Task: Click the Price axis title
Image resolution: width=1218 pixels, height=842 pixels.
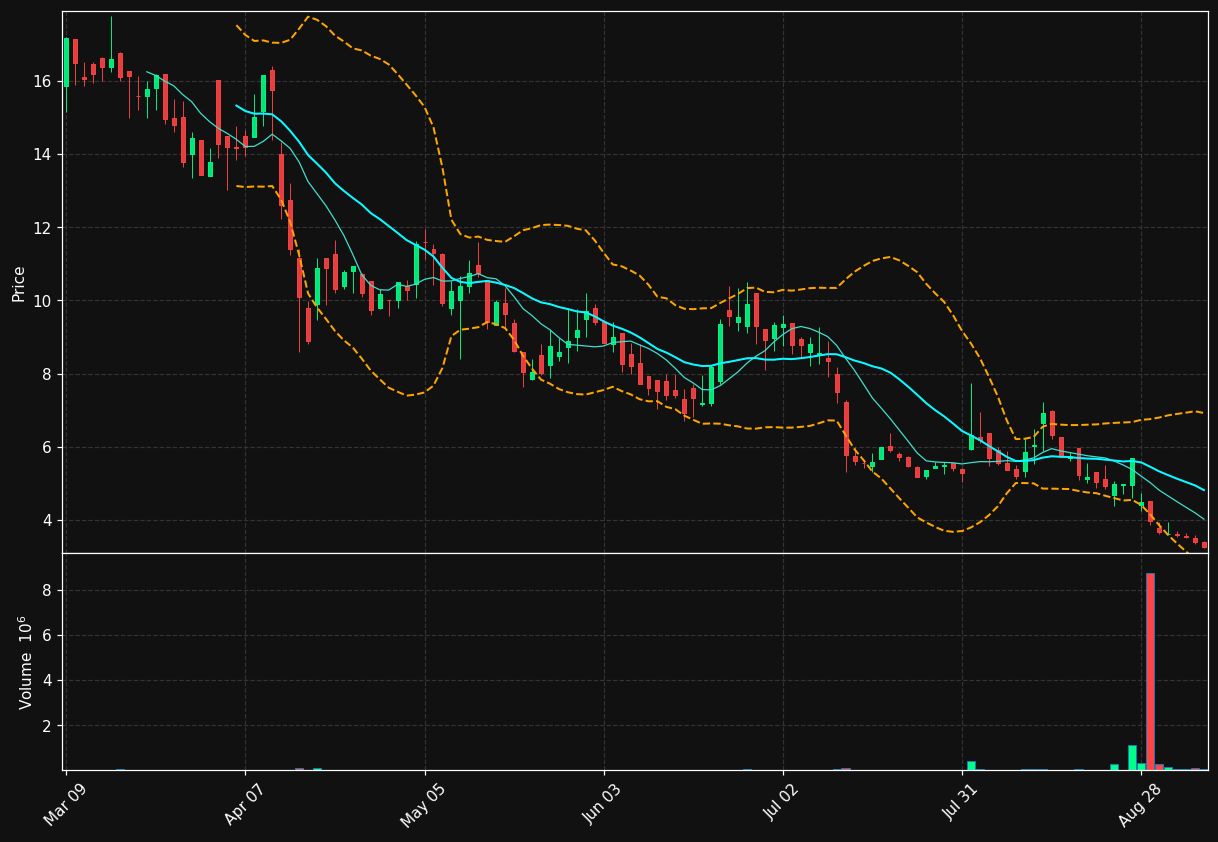Action: (19, 283)
